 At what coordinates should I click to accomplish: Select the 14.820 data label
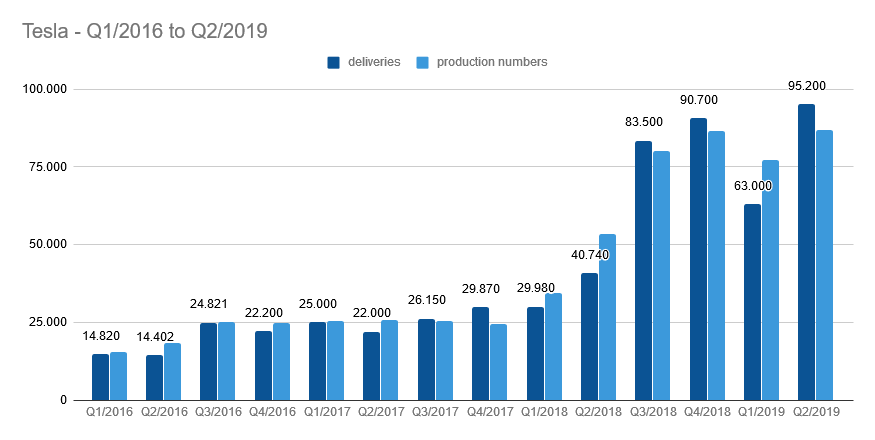coord(101,336)
